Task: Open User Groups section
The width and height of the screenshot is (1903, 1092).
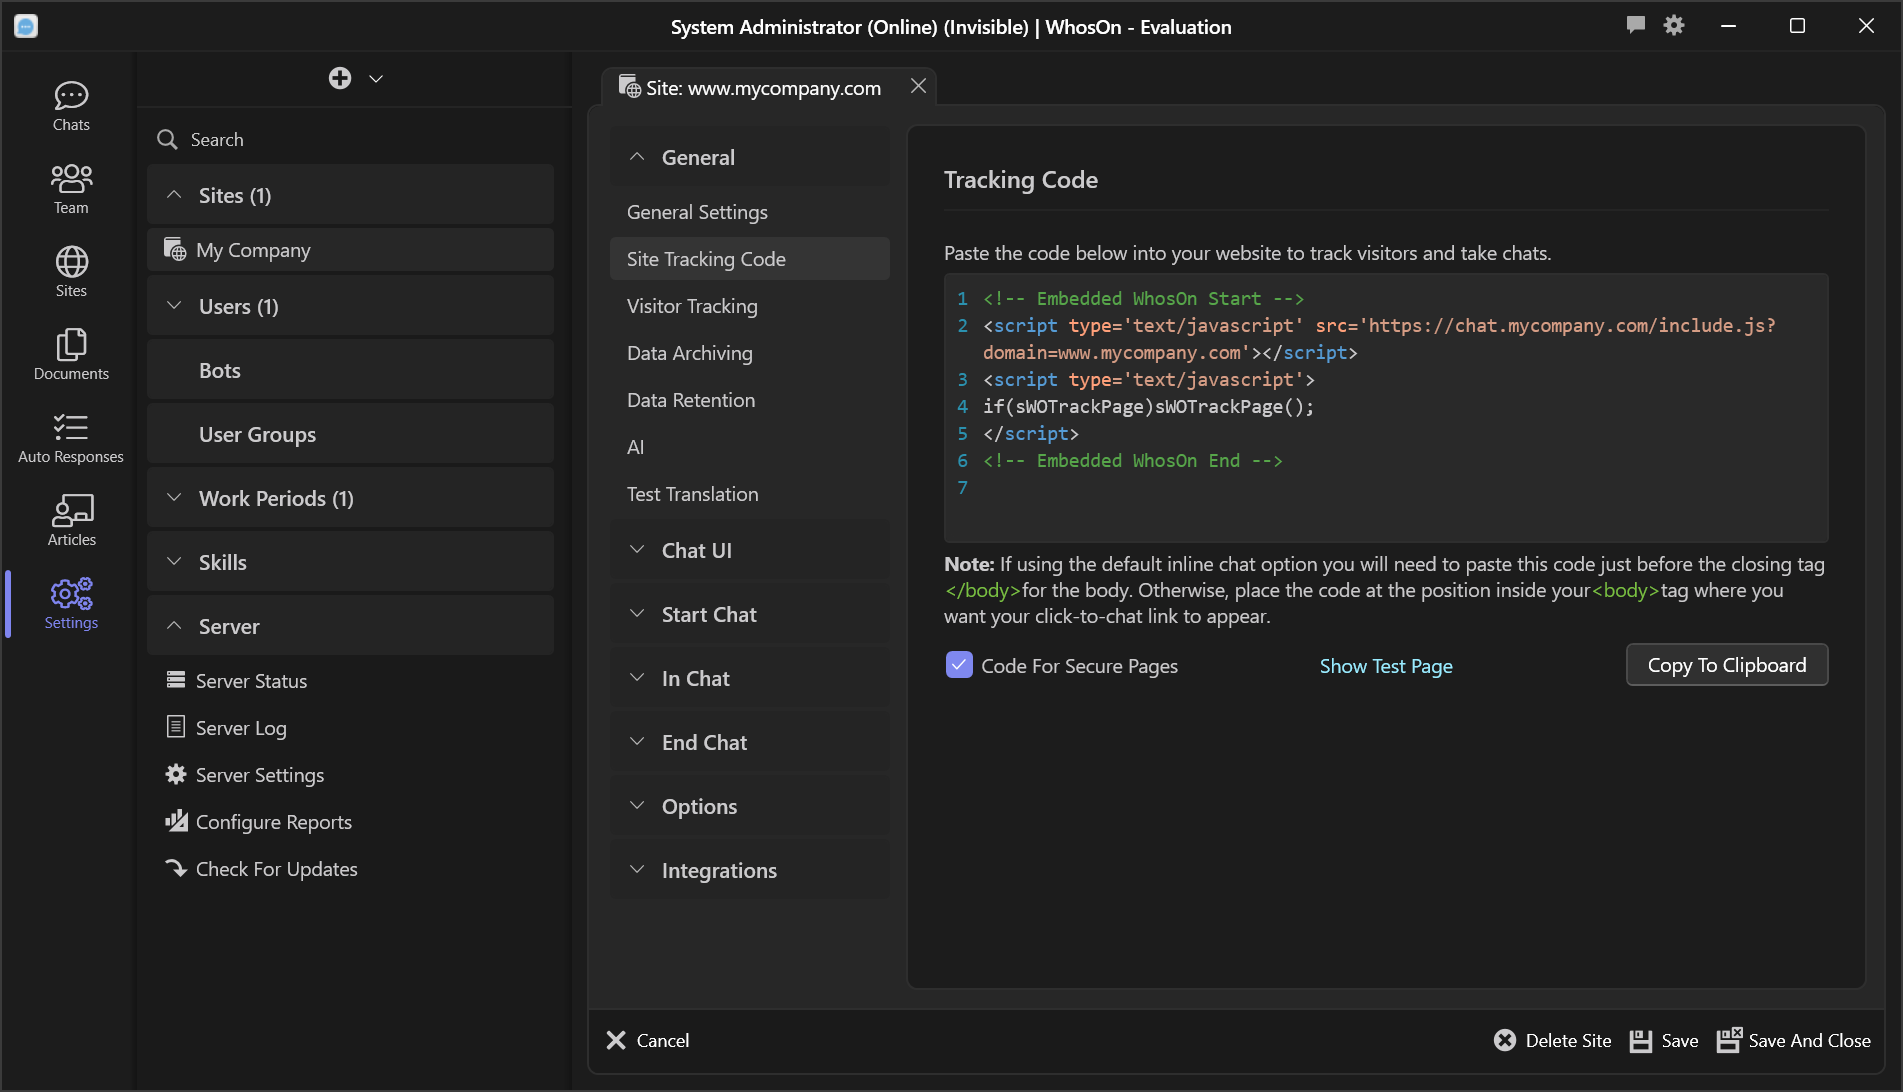Action: 350,434
